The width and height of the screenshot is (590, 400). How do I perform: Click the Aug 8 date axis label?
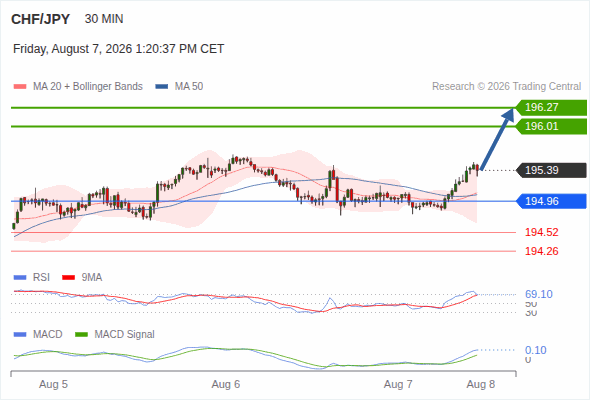pyautogui.click(x=481, y=385)
